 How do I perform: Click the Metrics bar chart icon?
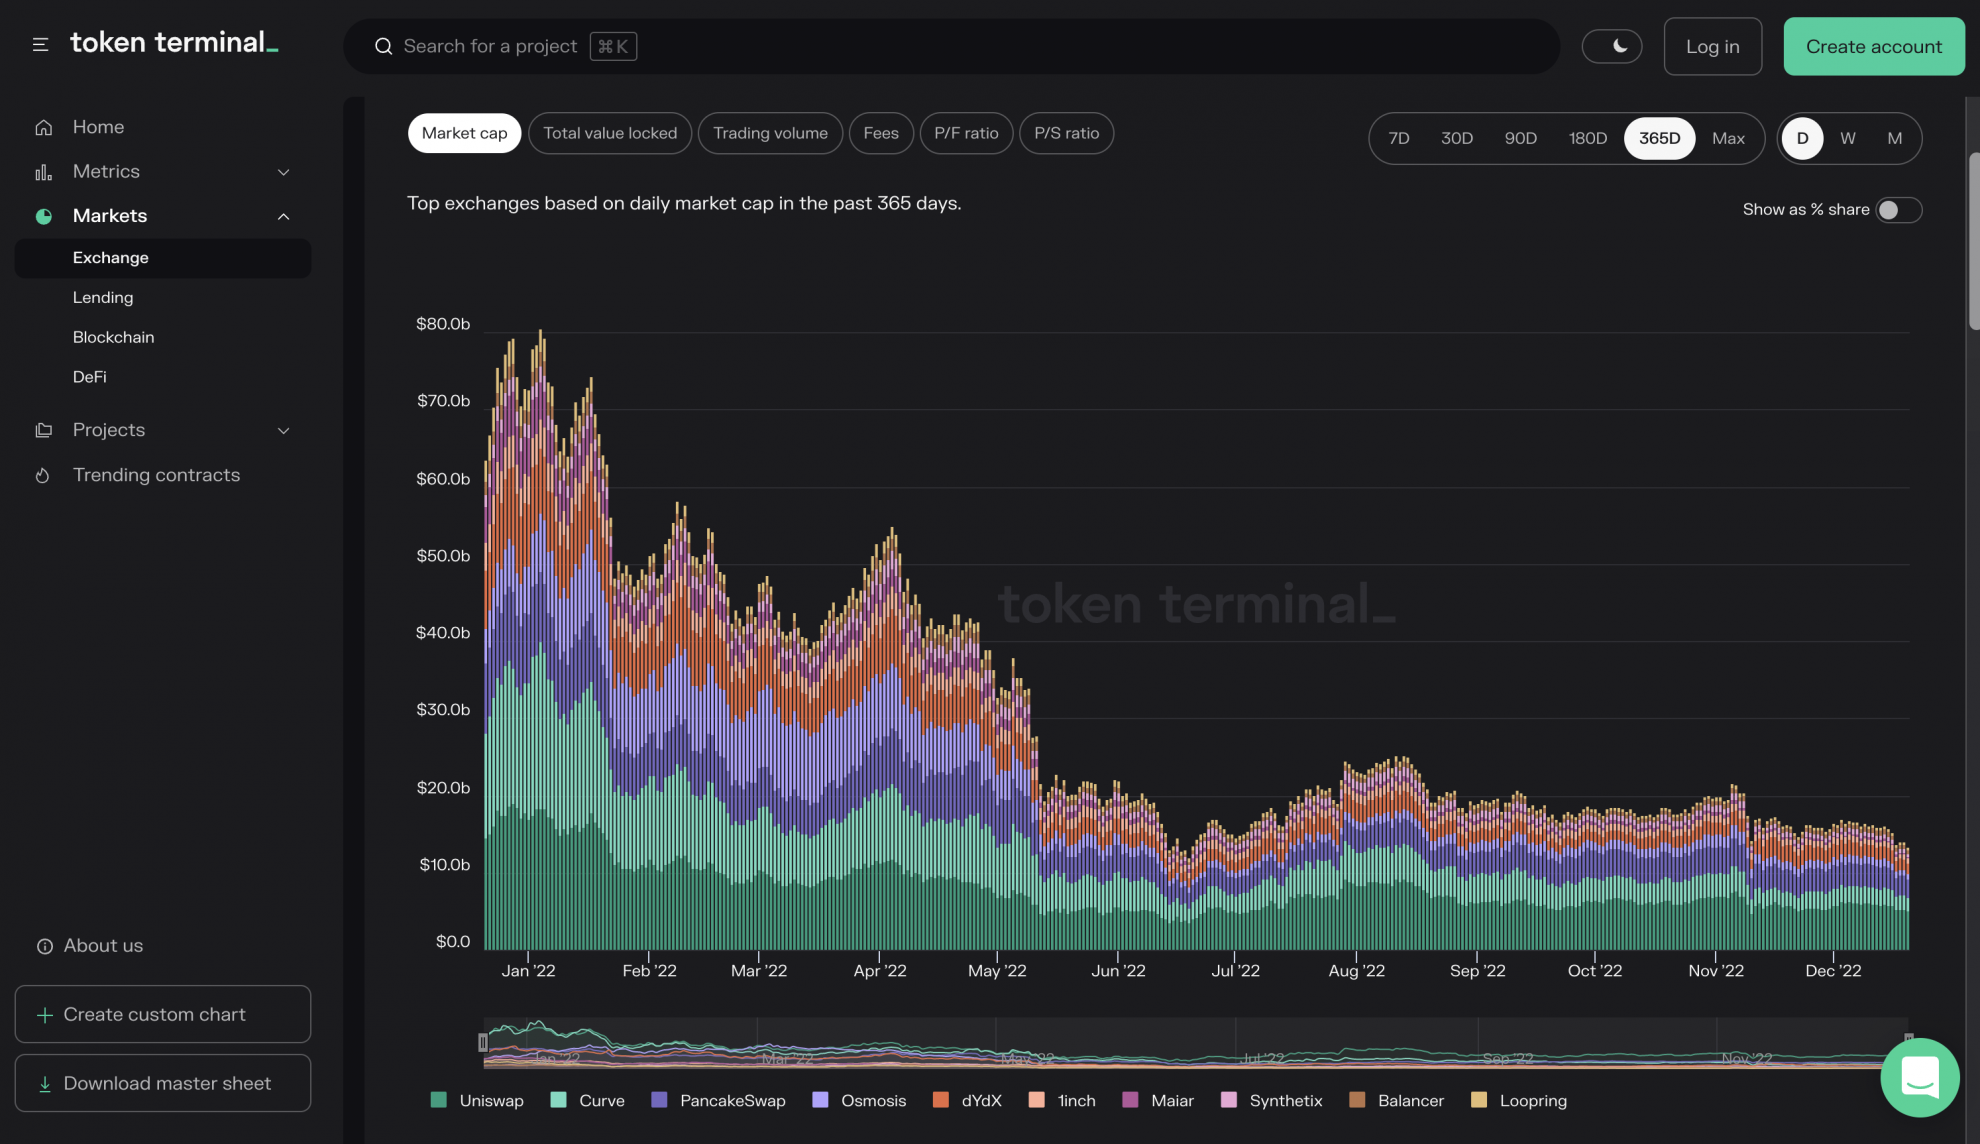(43, 172)
